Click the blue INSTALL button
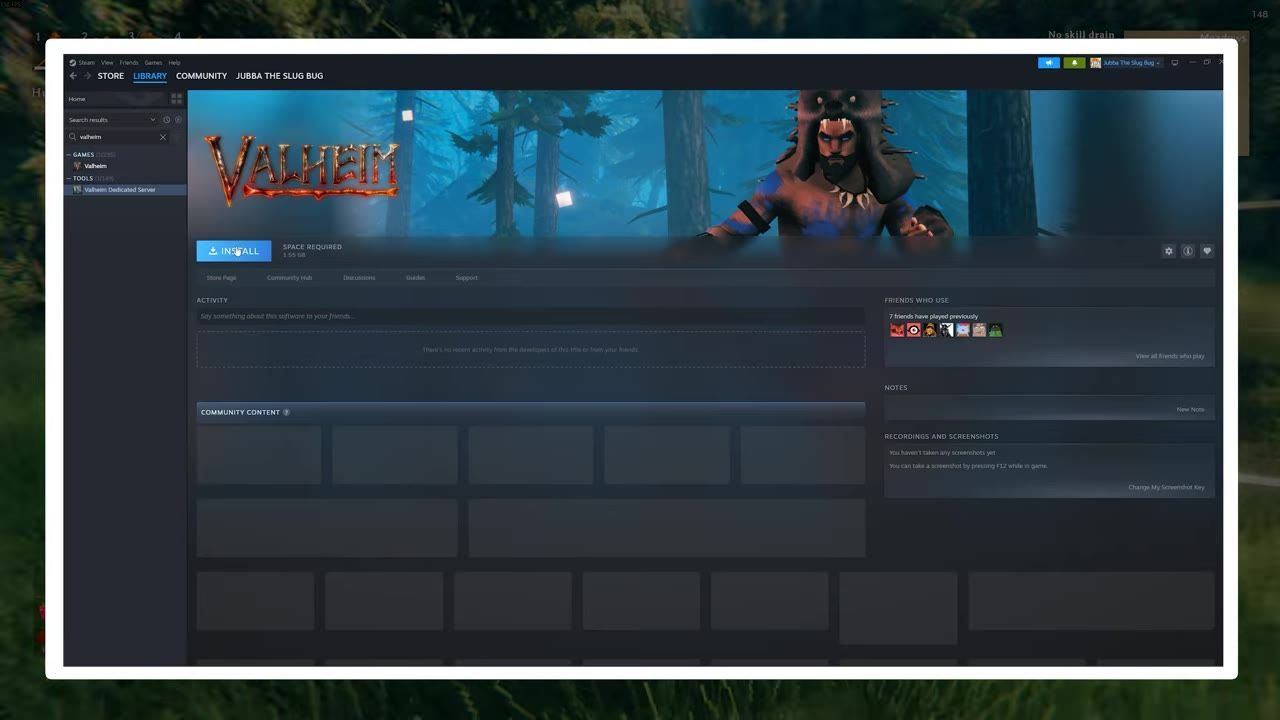 [x=234, y=251]
